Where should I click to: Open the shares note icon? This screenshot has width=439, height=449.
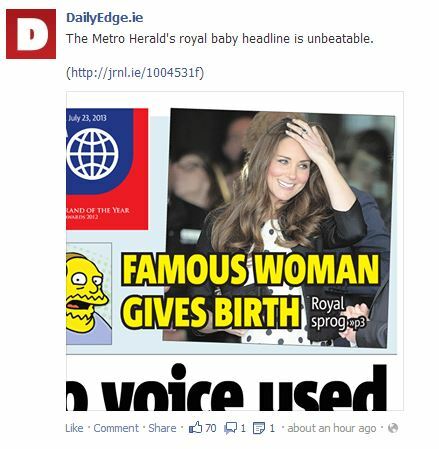(x=259, y=428)
